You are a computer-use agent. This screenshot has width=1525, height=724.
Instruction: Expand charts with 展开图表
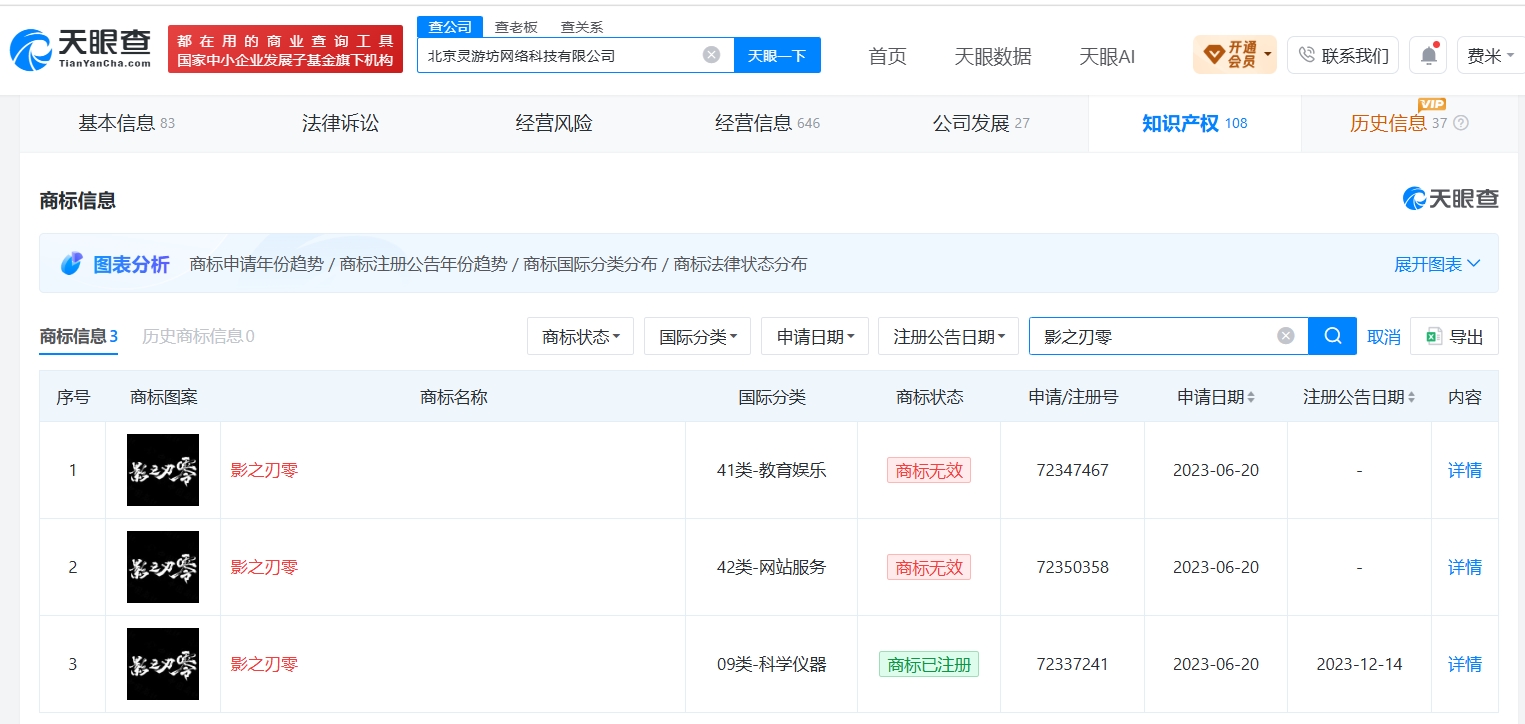point(1437,264)
